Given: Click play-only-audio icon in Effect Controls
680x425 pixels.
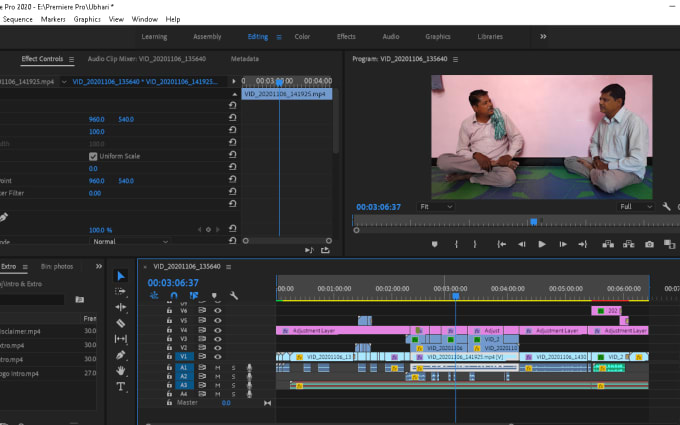Looking at the screenshot, I should [309, 250].
